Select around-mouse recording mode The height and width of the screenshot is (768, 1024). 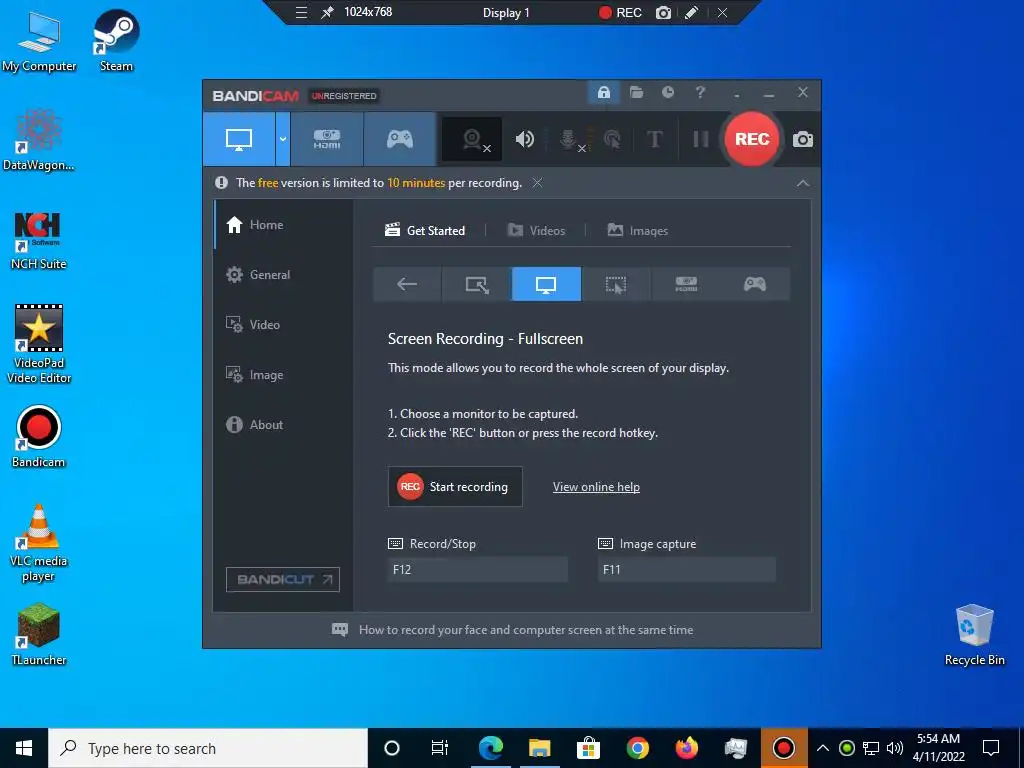[616, 284]
